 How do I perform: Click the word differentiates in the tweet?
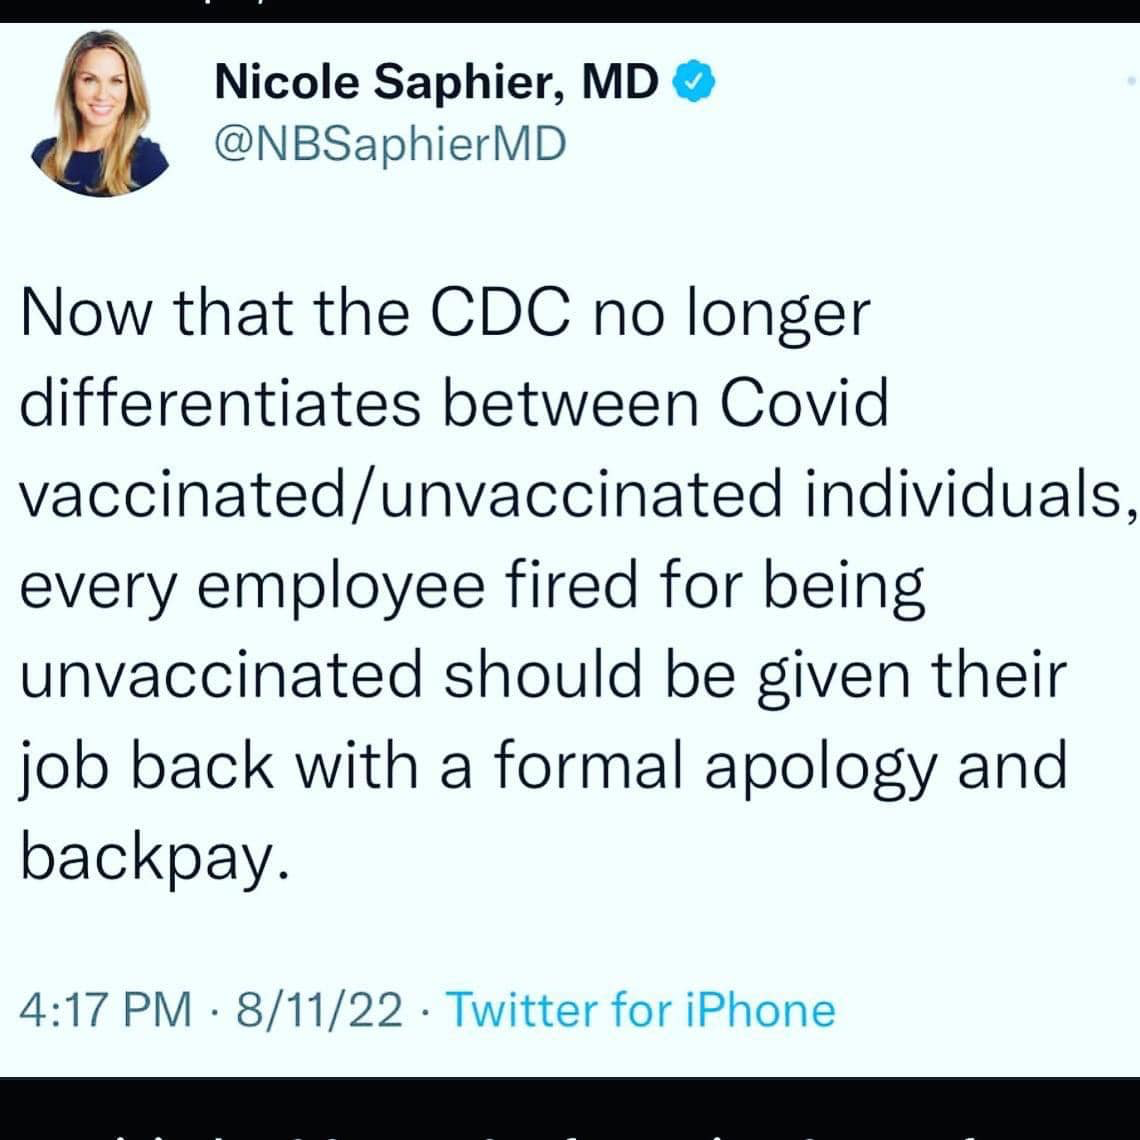(220, 404)
